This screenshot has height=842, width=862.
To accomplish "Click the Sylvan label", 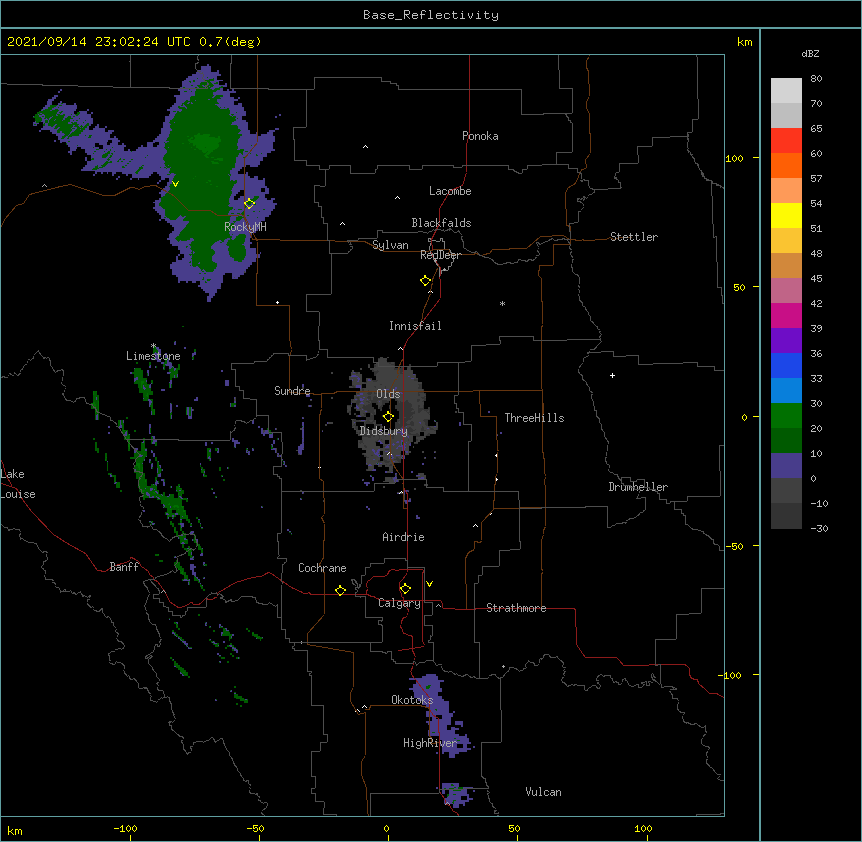I will point(390,245).
